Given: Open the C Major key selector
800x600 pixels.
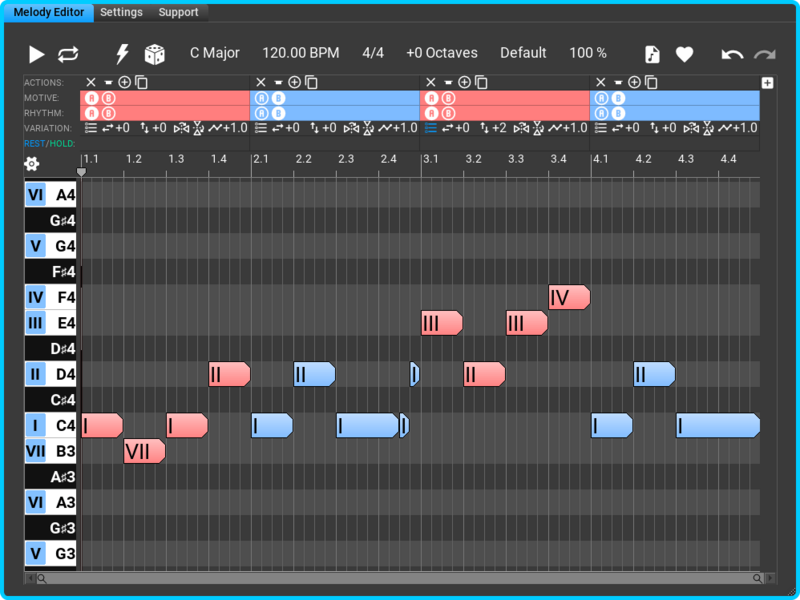Looking at the screenshot, I should click(215, 53).
